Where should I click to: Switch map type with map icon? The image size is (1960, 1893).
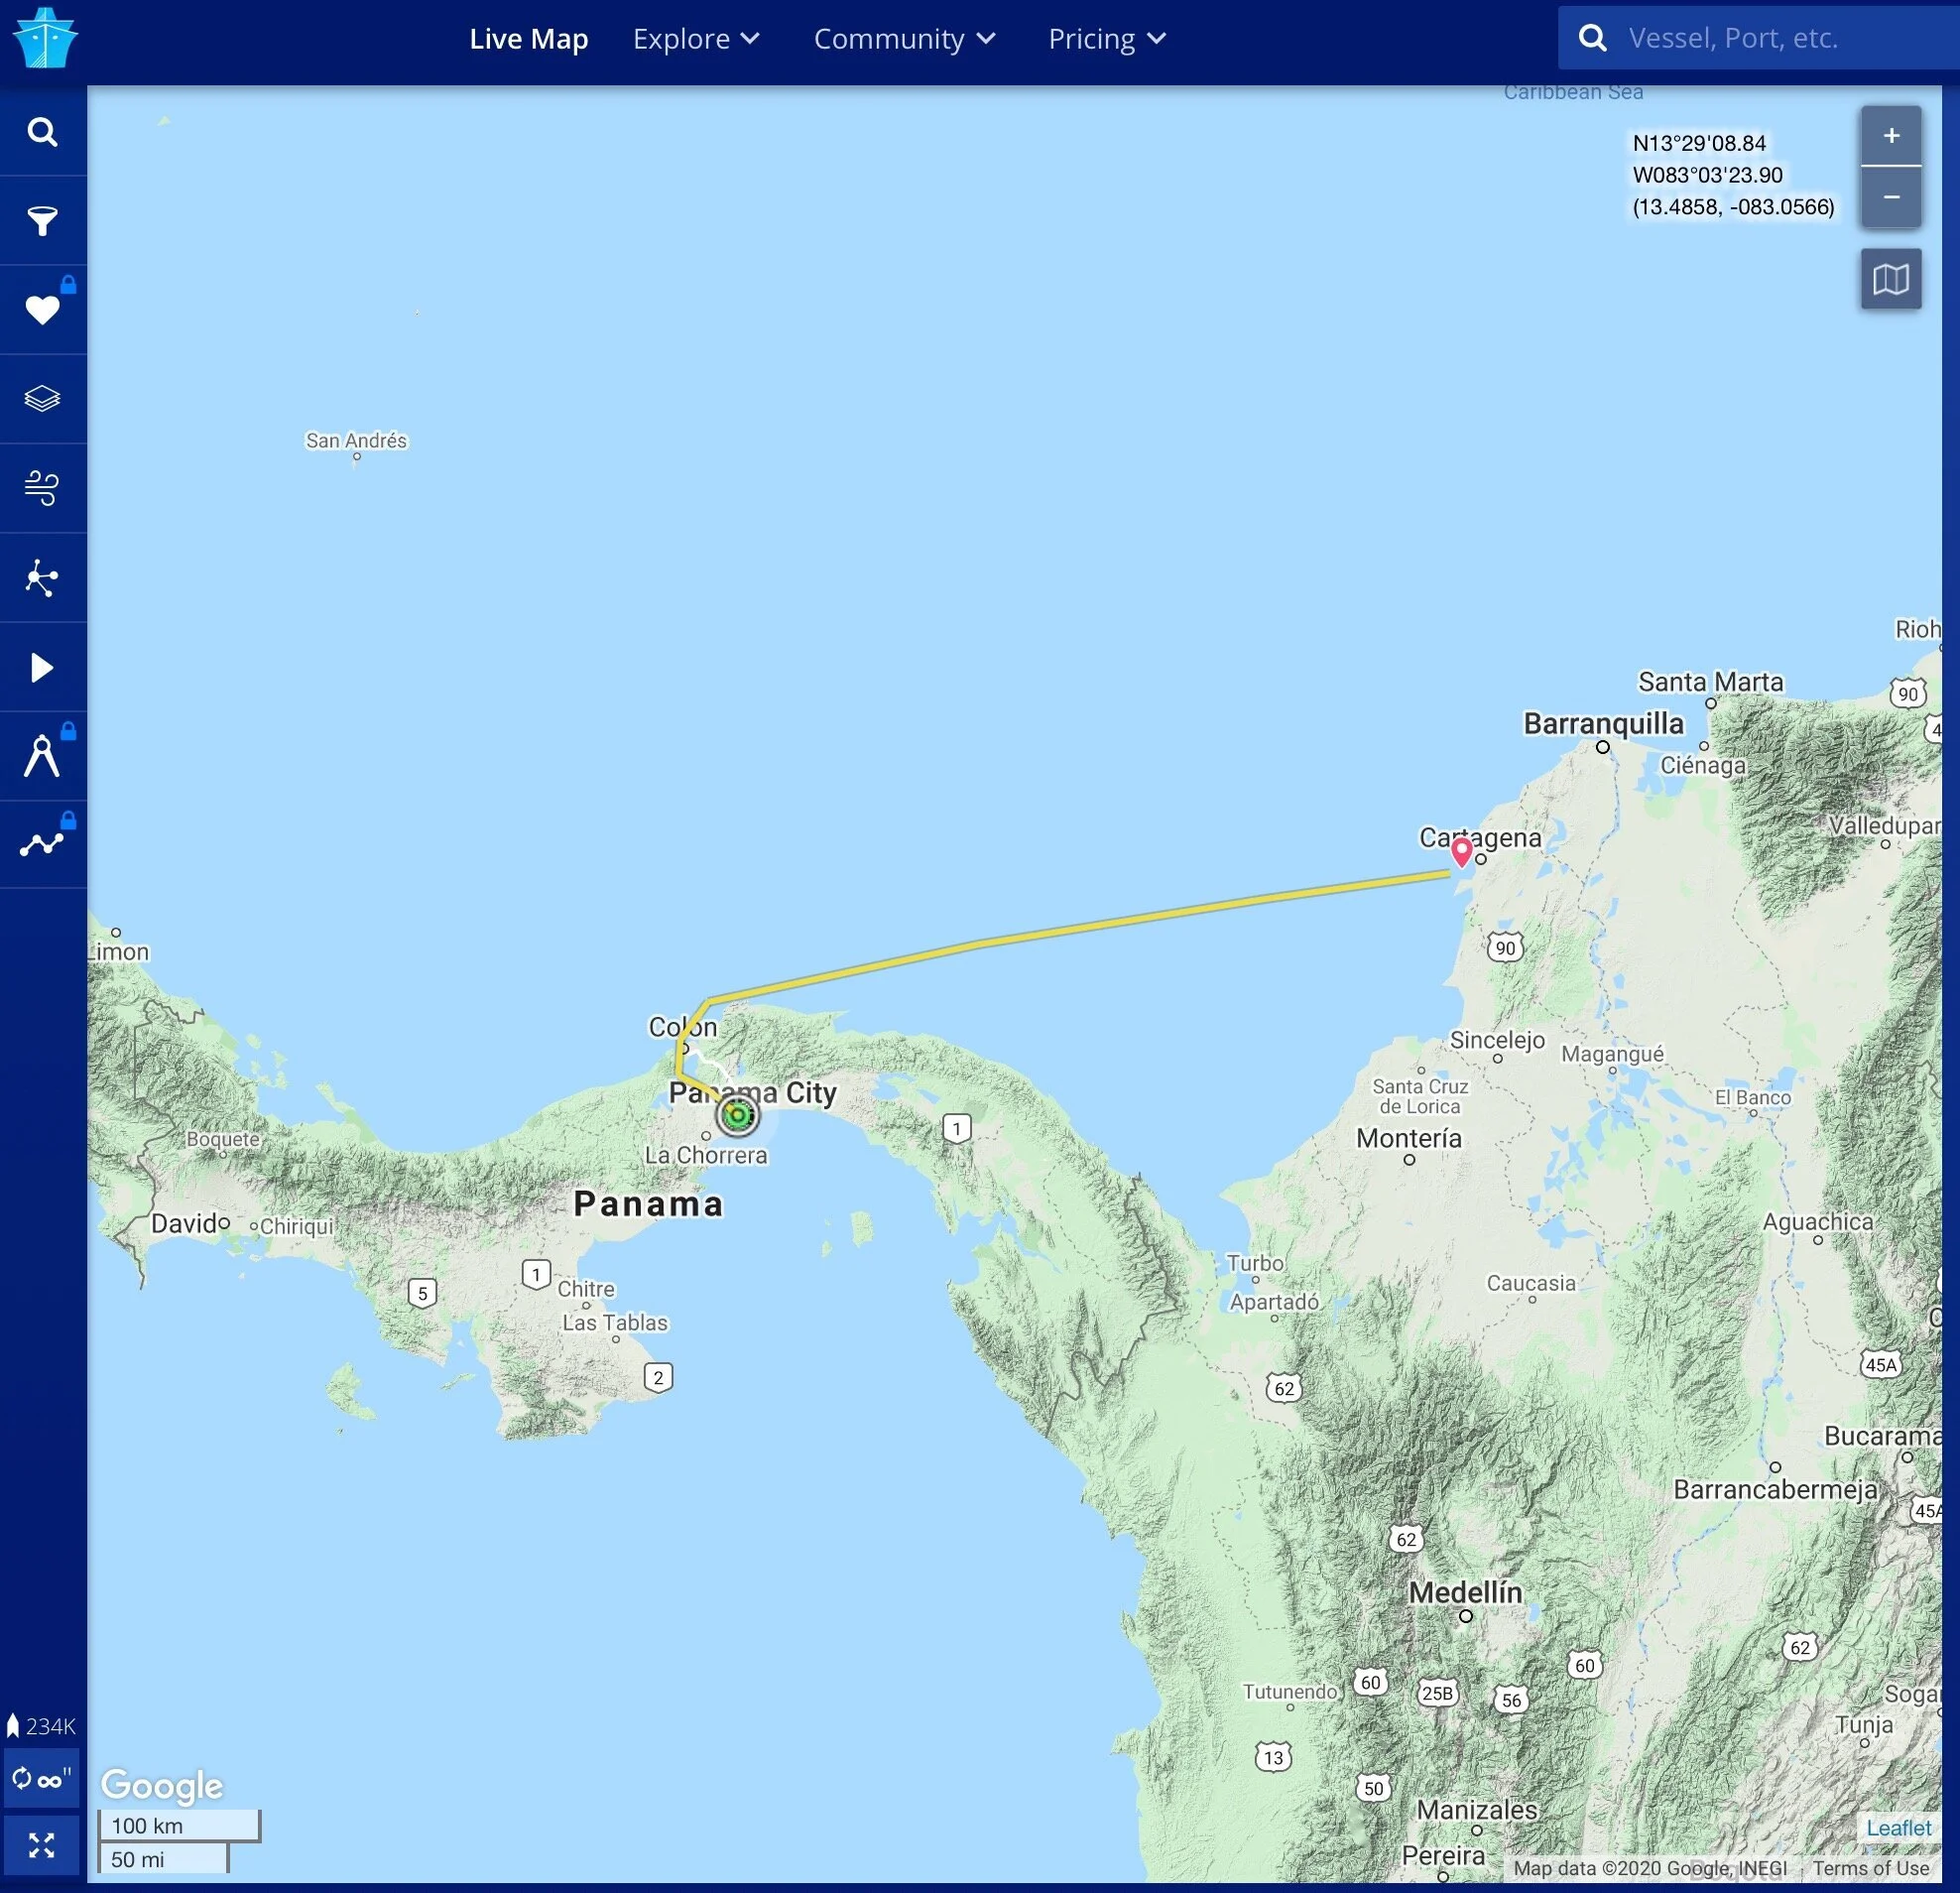(x=1890, y=279)
